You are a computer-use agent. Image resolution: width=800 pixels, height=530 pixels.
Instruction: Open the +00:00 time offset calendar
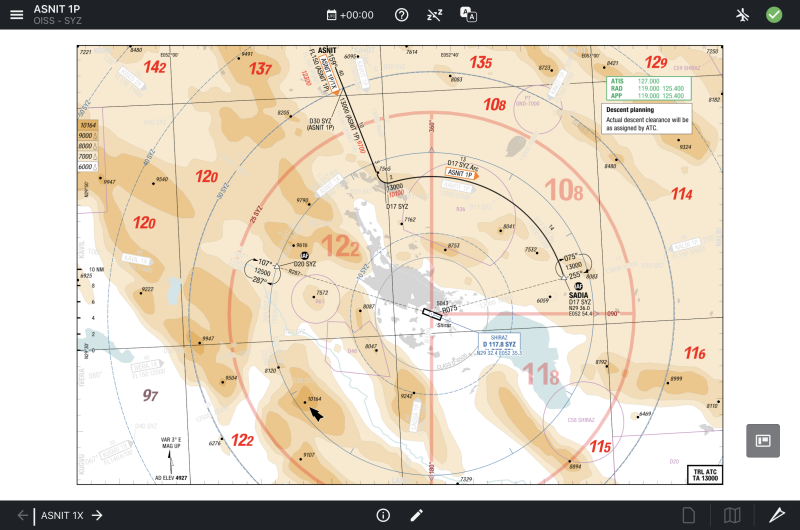(350, 15)
